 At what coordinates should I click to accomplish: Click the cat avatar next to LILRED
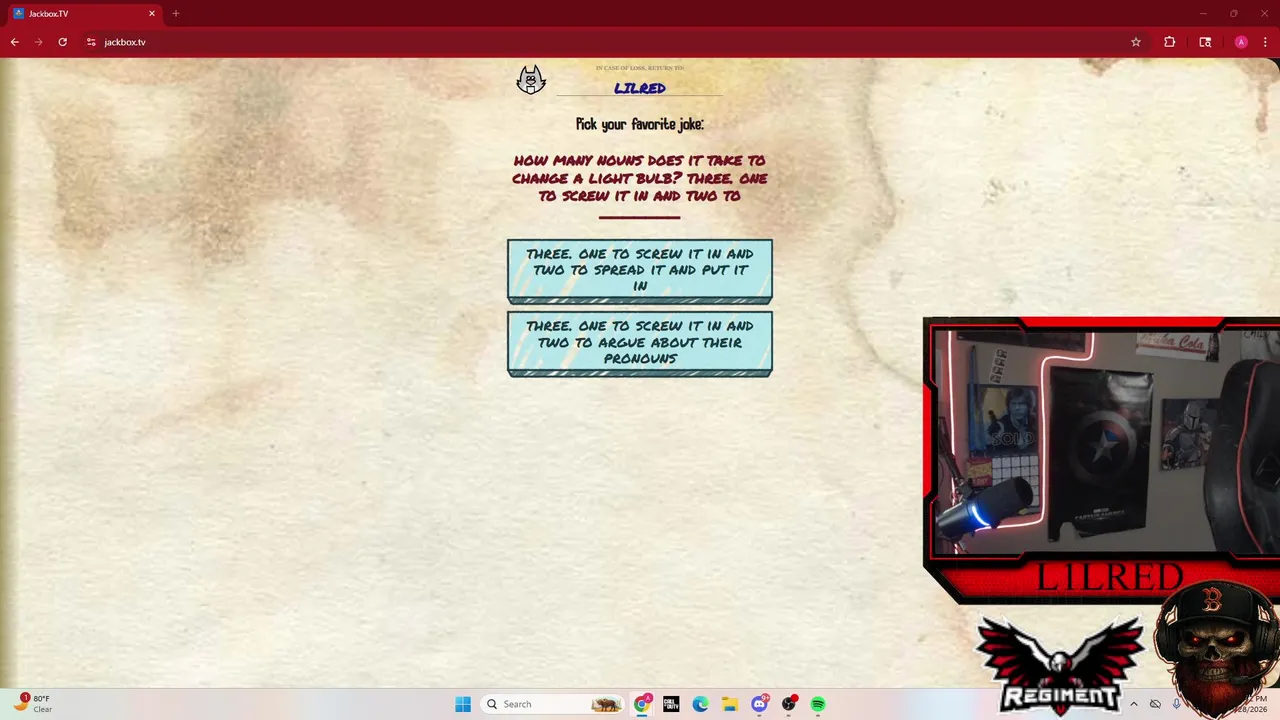531,80
